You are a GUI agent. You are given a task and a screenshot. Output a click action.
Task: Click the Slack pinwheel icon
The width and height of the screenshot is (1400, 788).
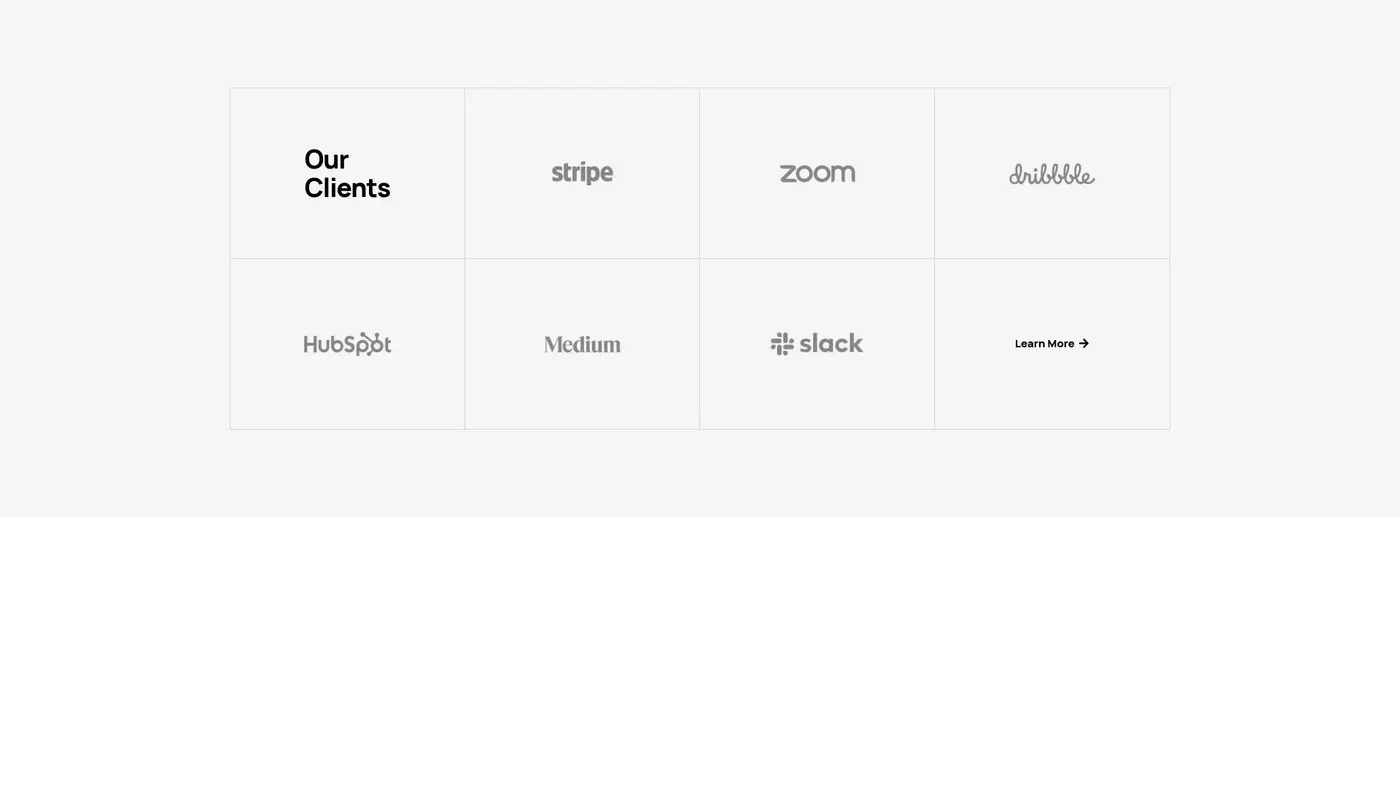[x=782, y=344]
